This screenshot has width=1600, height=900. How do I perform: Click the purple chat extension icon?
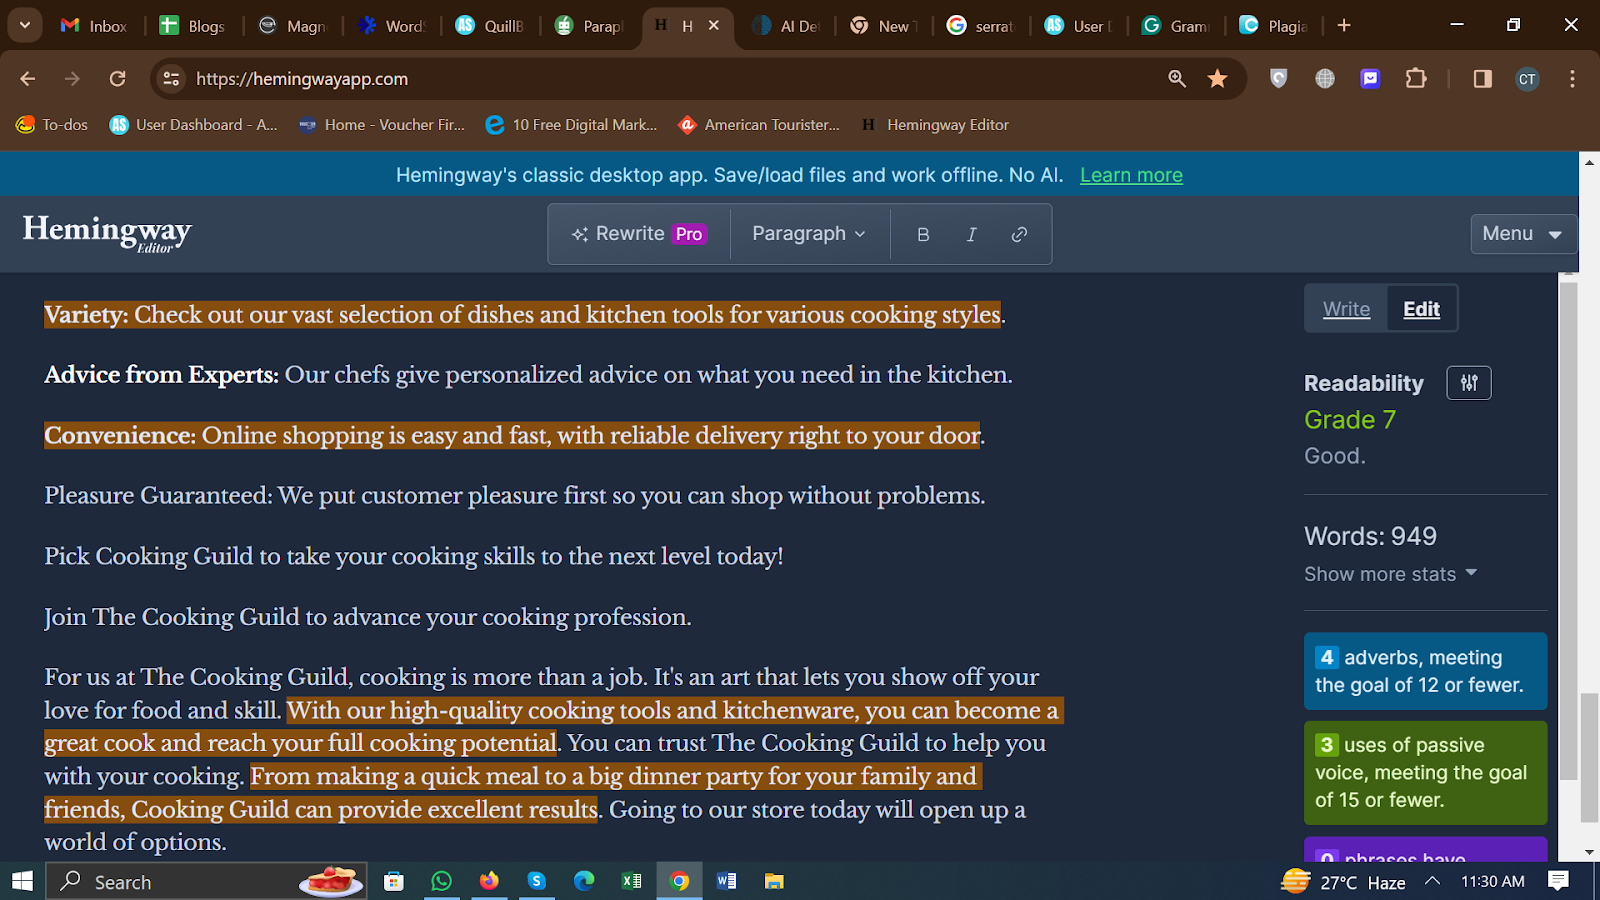1370,79
